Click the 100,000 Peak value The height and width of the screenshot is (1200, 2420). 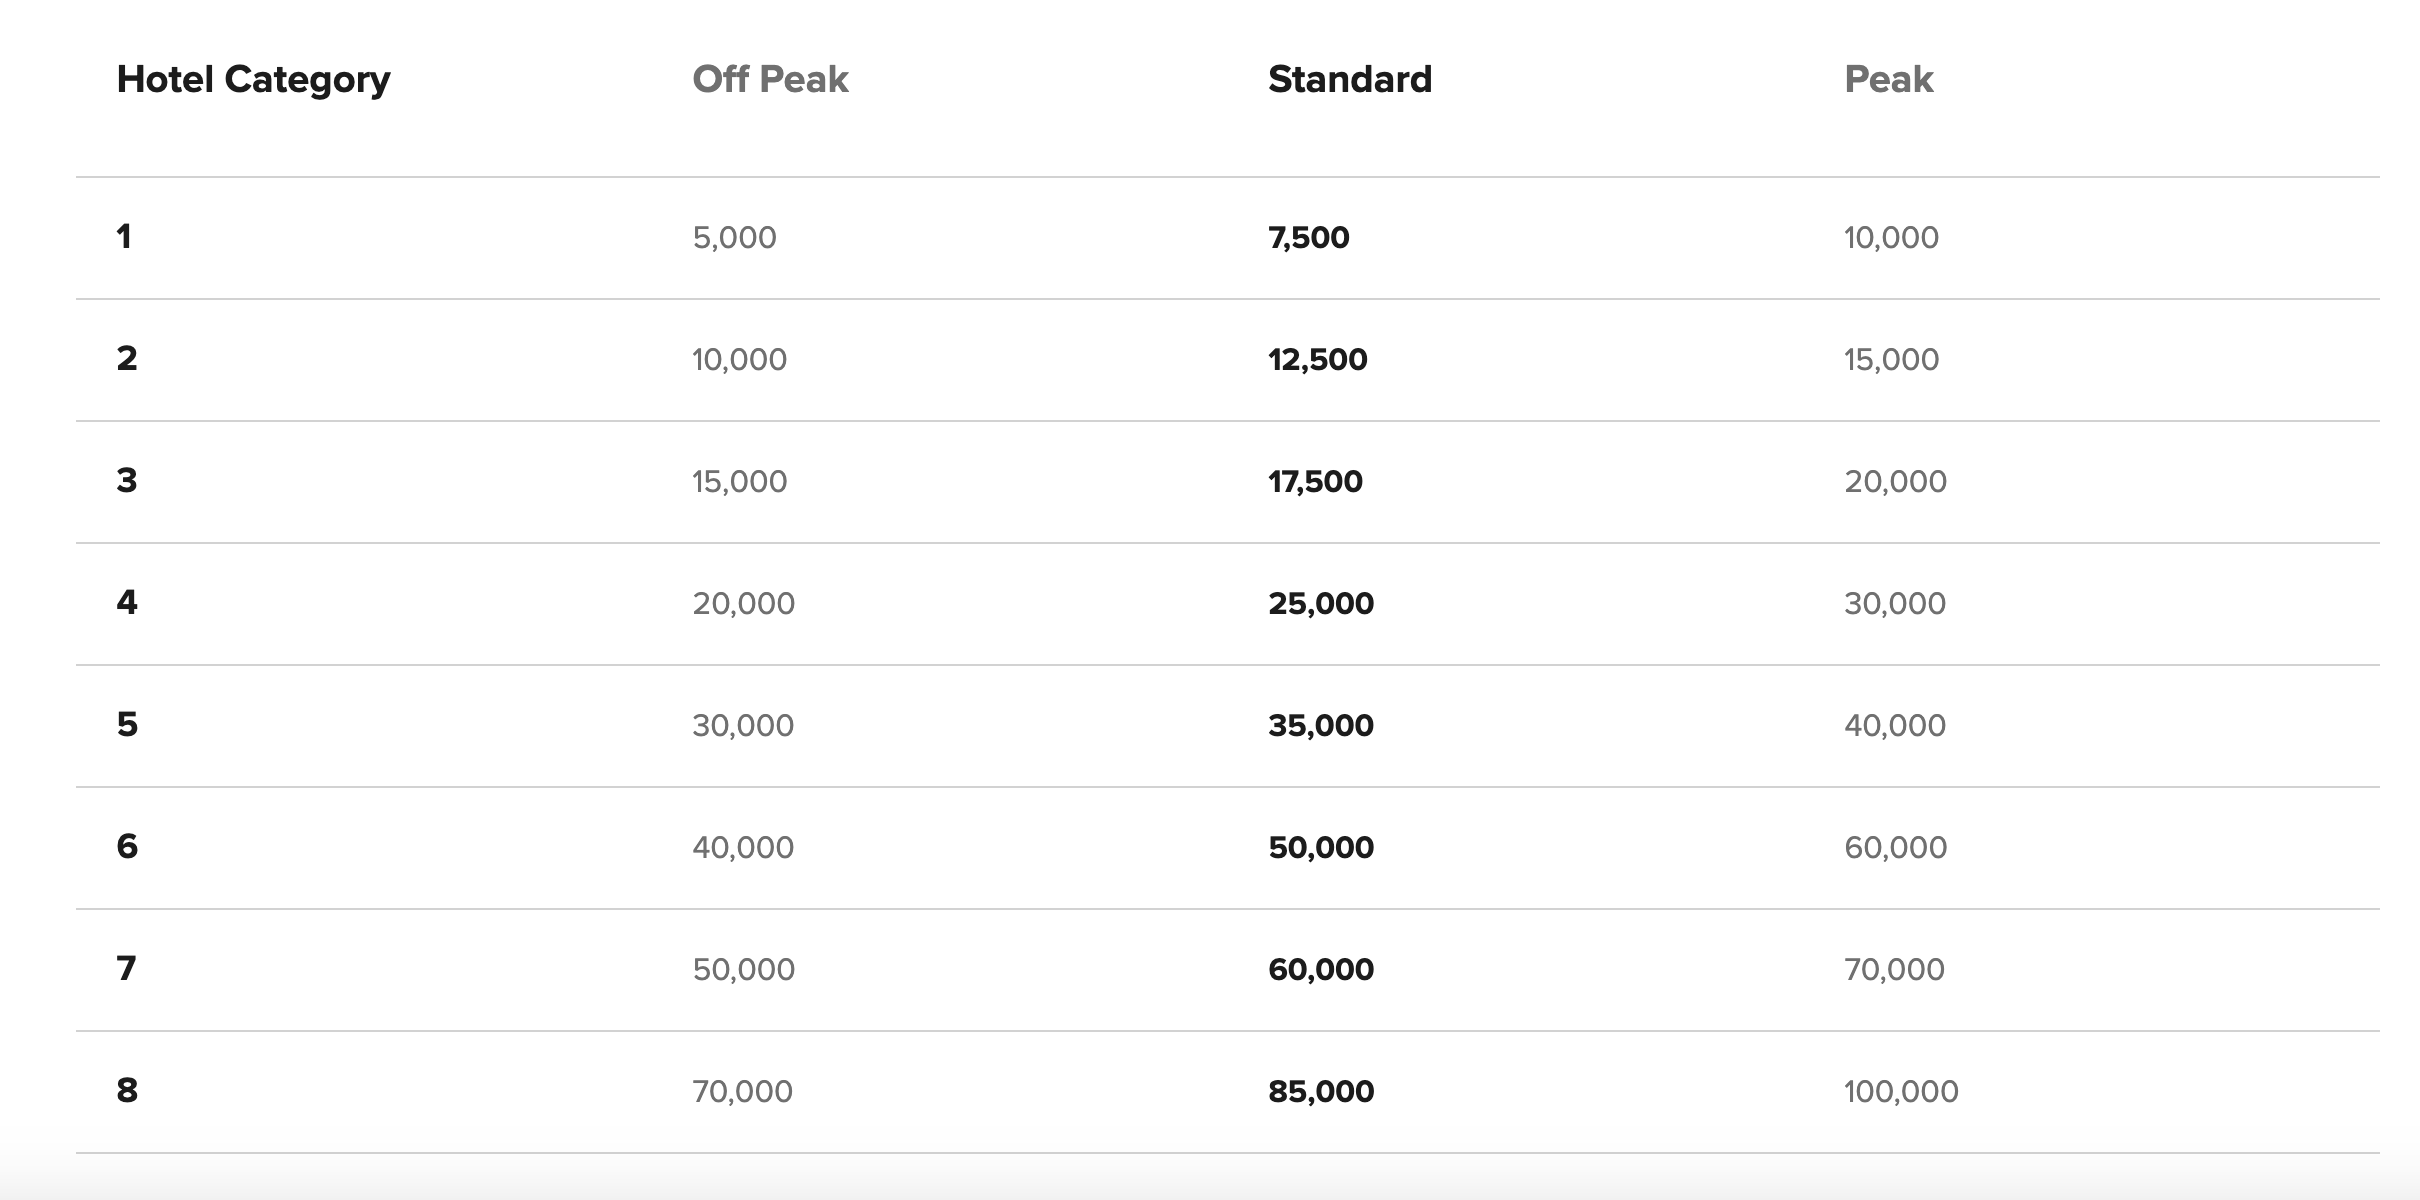[1900, 1092]
